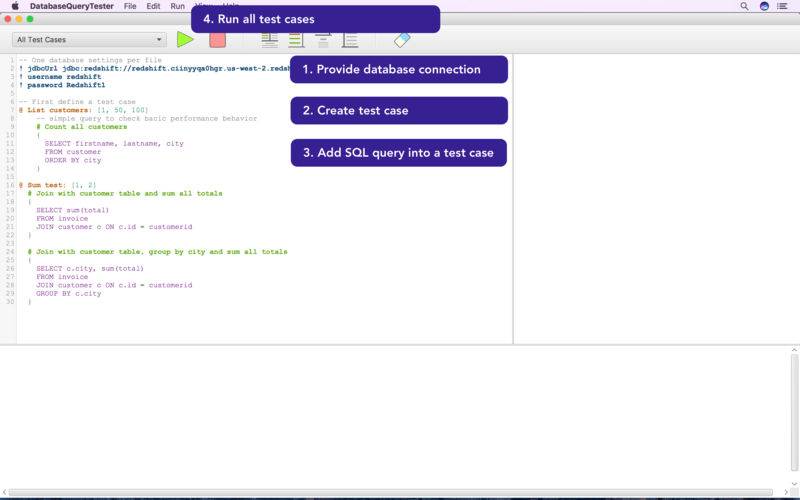
Task: Open the Notification Center list icon
Action: [782, 6]
